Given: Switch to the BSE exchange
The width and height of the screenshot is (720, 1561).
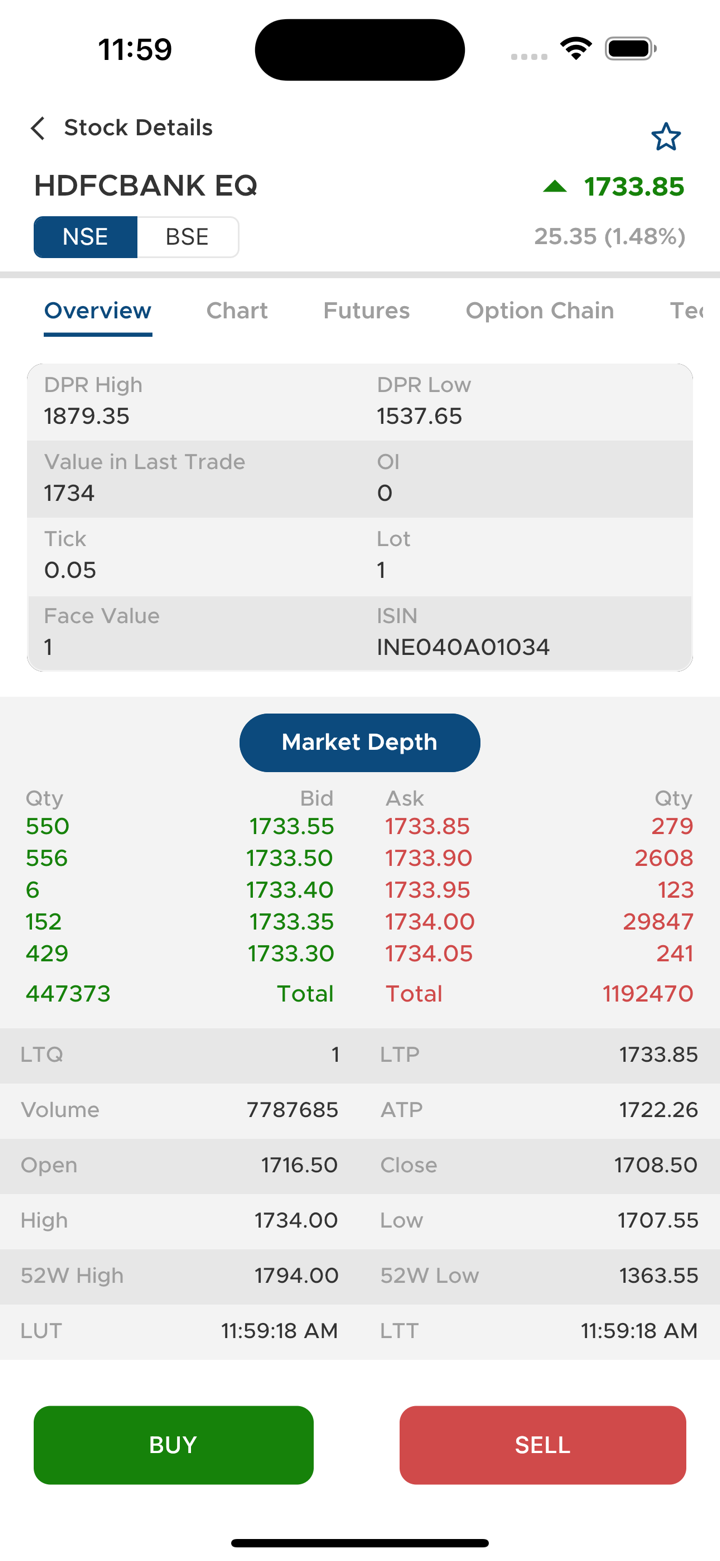Looking at the screenshot, I should pyautogui.click(x=188, y=237).
